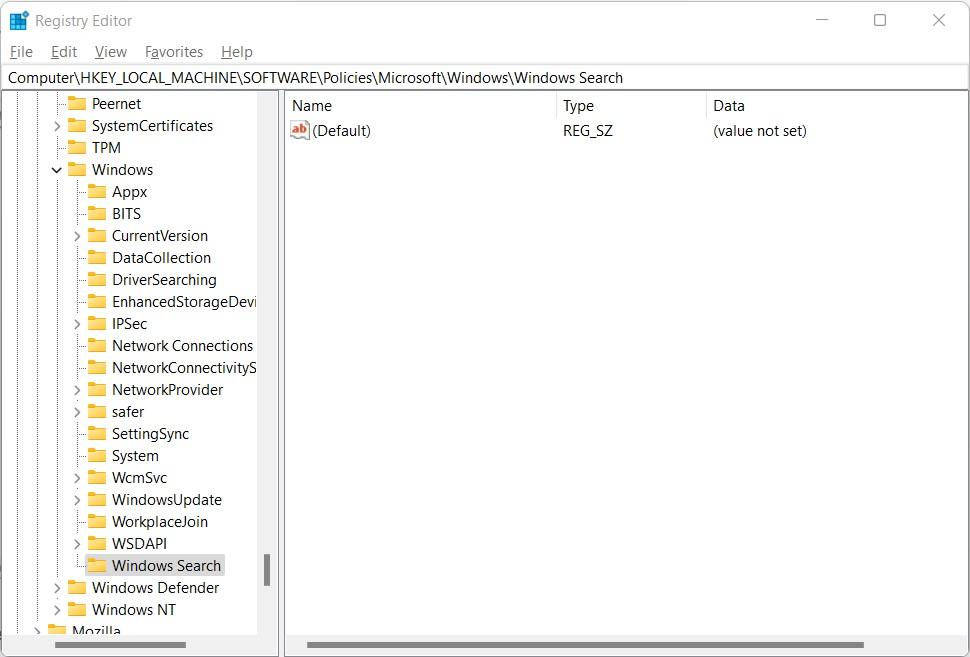Click the (Default) string value ab icon
This screenshot has width=970, height=657.
[299, 130]
